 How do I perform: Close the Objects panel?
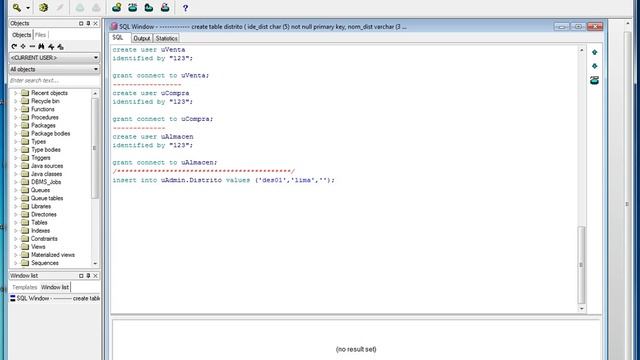coord(96,24)
